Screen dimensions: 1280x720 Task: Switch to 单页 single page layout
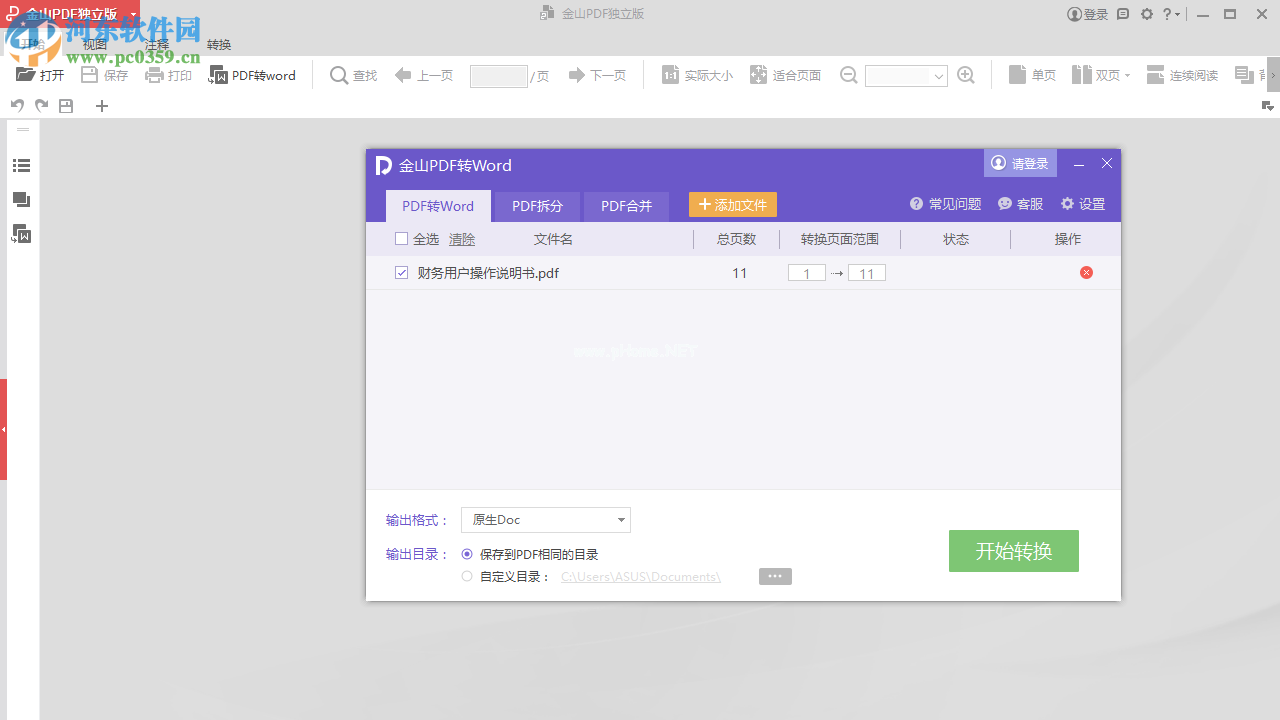pyautogui.click(x=1032, y=75)
